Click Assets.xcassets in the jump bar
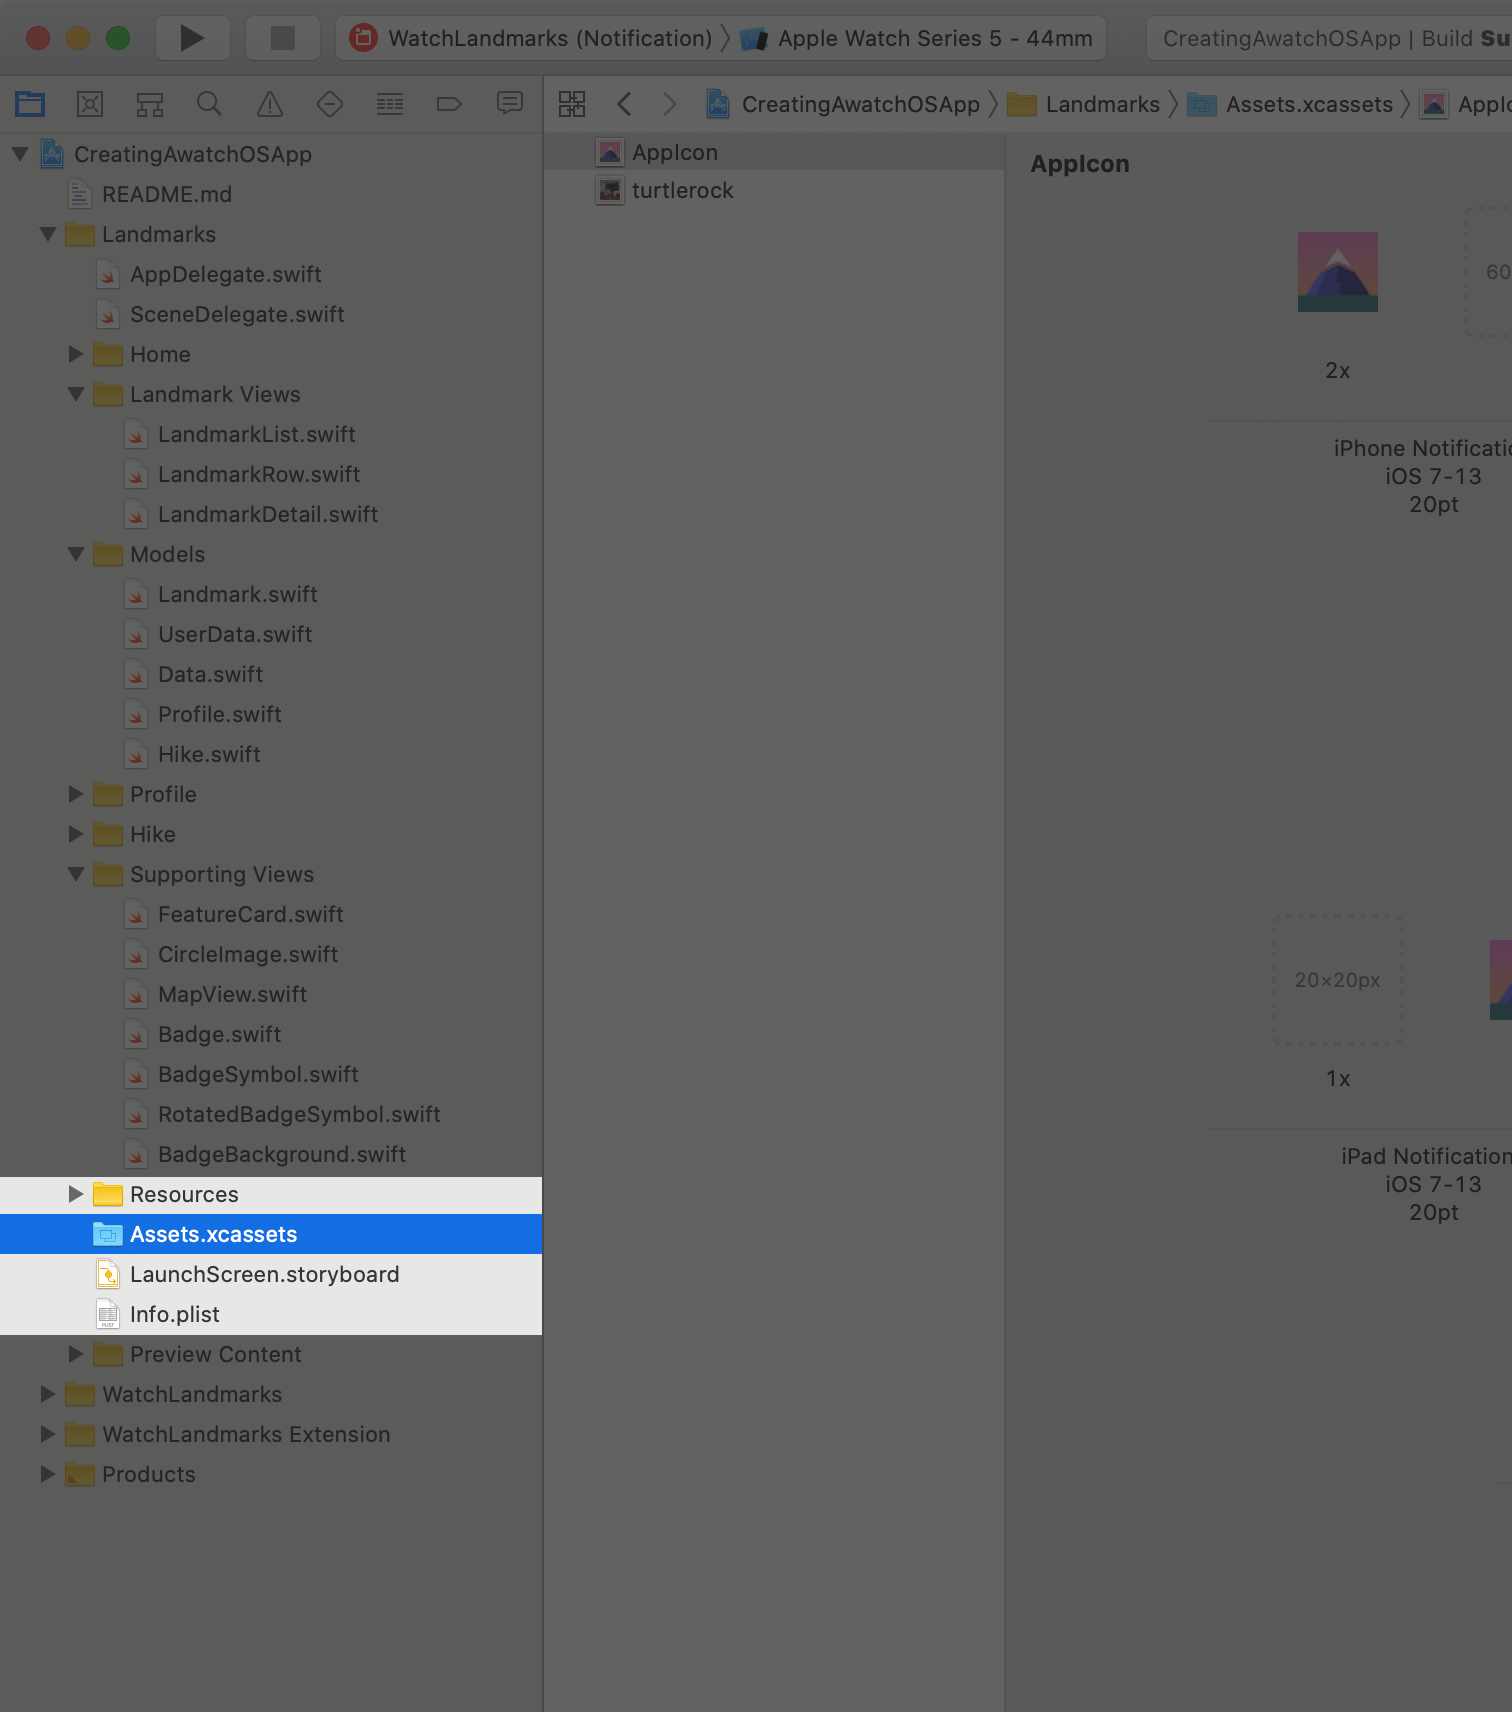Image resolution: width=1512 pixels, height=1712 pixels. (x=1290, y=104)
